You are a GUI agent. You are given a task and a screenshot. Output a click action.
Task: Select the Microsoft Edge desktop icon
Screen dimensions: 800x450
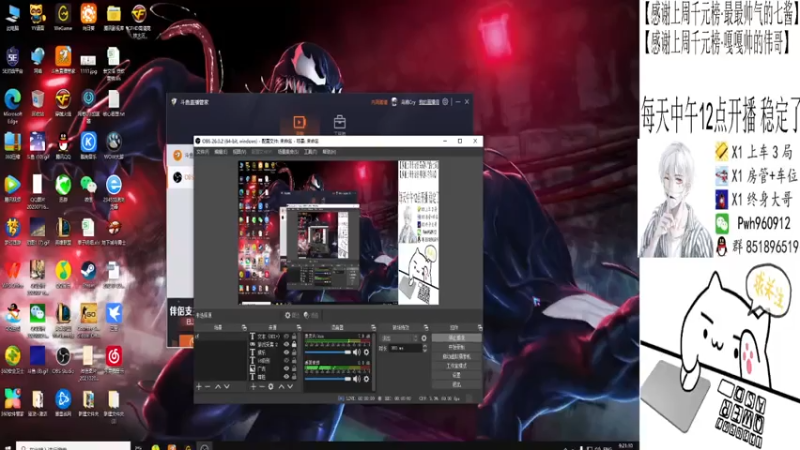click(13, 105)
